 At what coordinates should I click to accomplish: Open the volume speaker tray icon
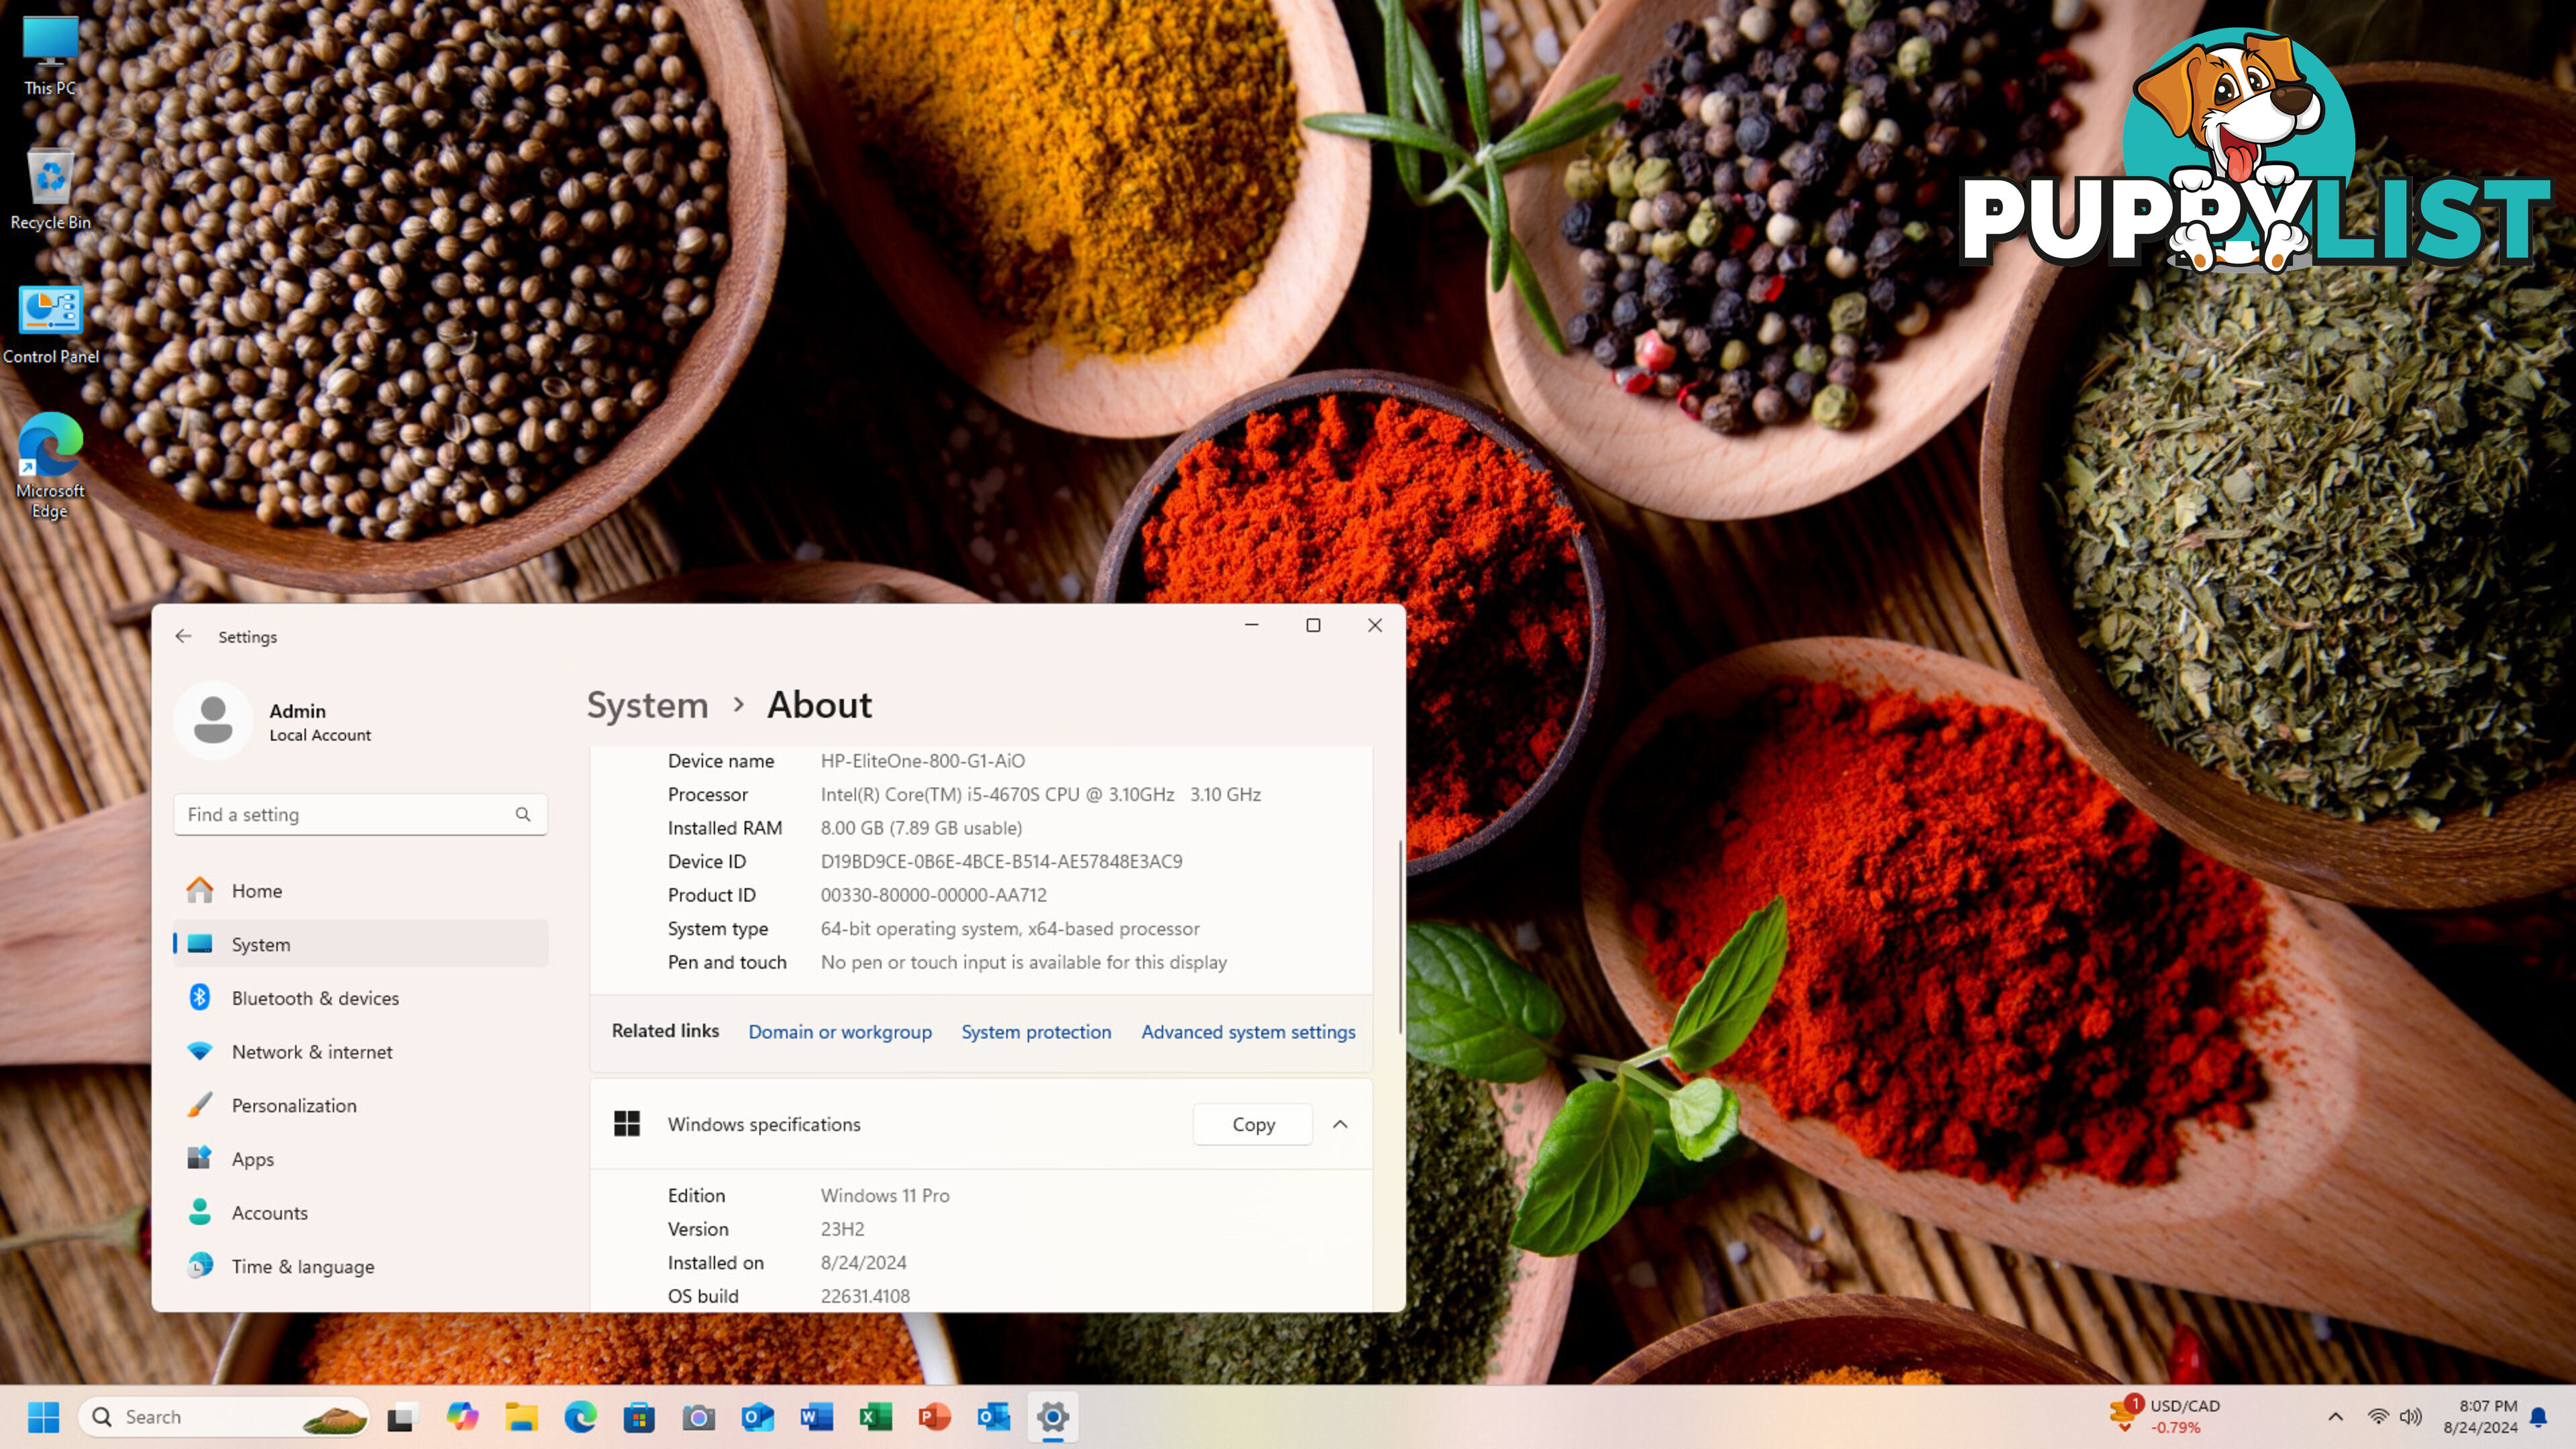point(2410,1416)
